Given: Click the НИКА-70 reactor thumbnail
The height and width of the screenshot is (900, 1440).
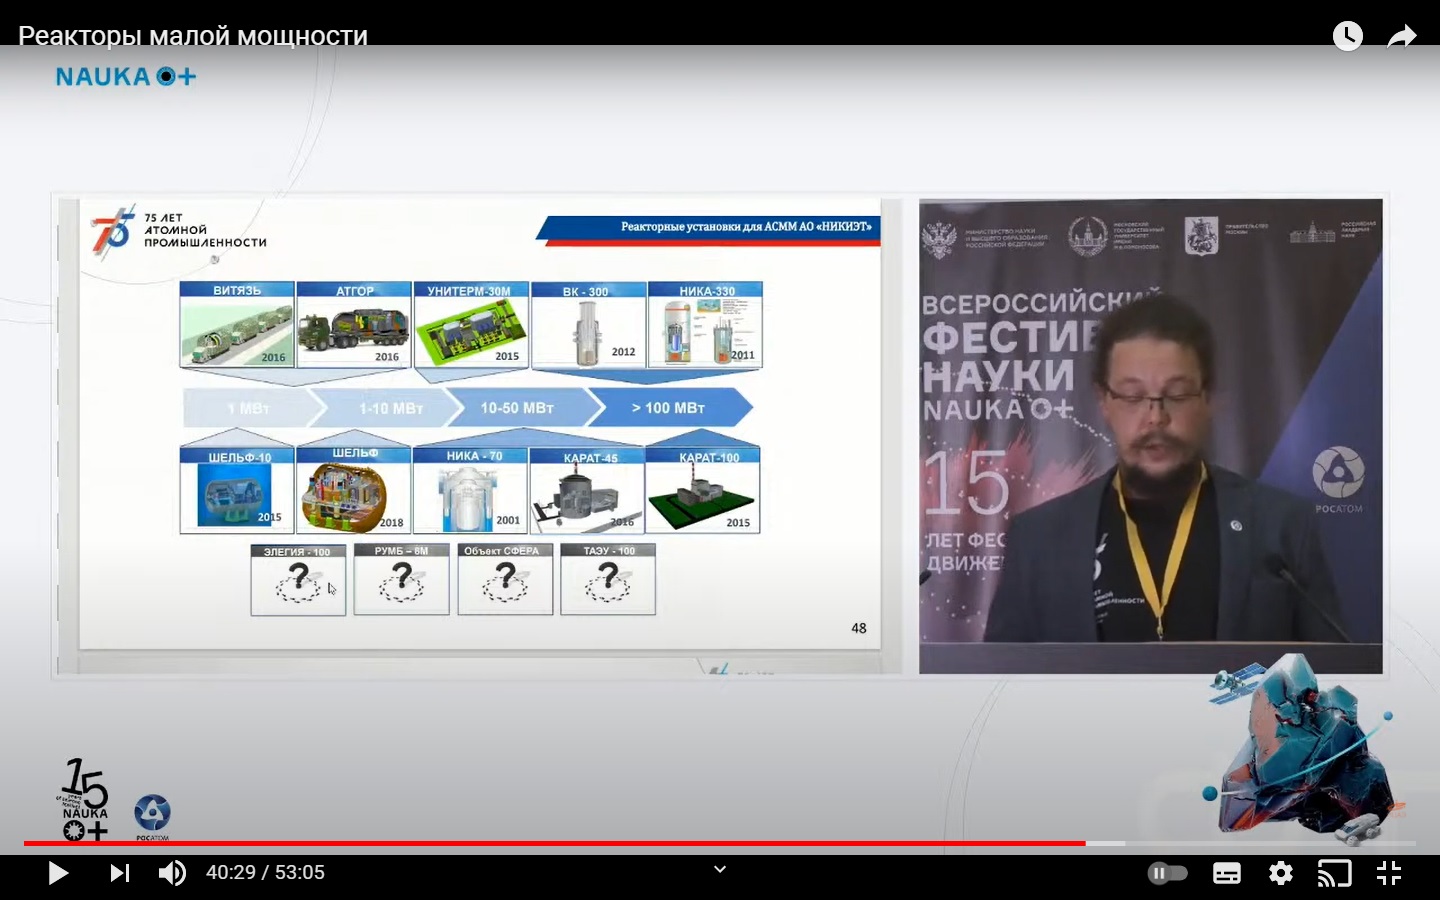Looking at the screenshot, I should [470, 490].
